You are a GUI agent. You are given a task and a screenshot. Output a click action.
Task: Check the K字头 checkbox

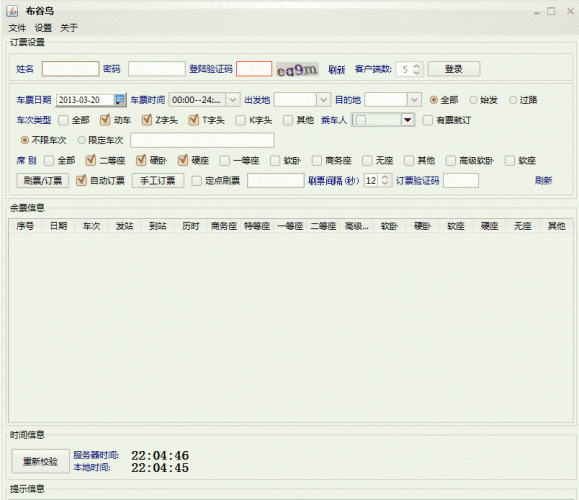coord(240,120)
